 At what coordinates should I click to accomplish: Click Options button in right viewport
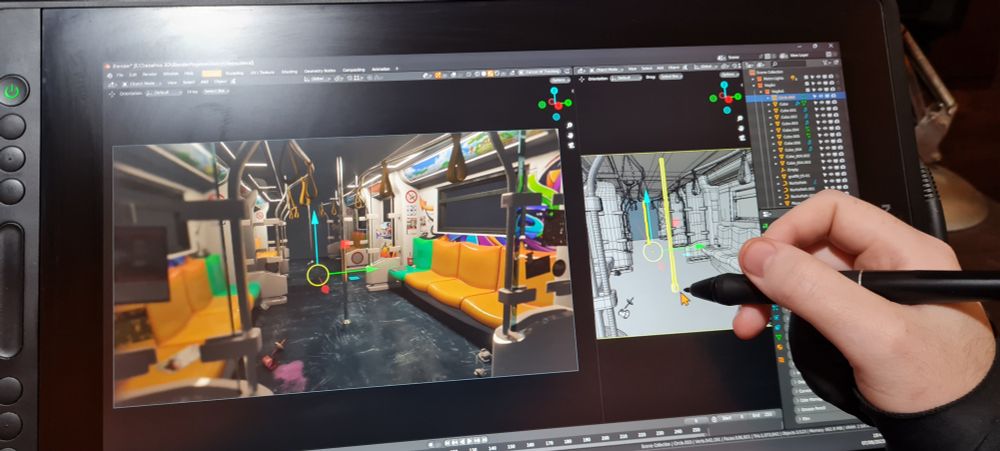(730, 74)
